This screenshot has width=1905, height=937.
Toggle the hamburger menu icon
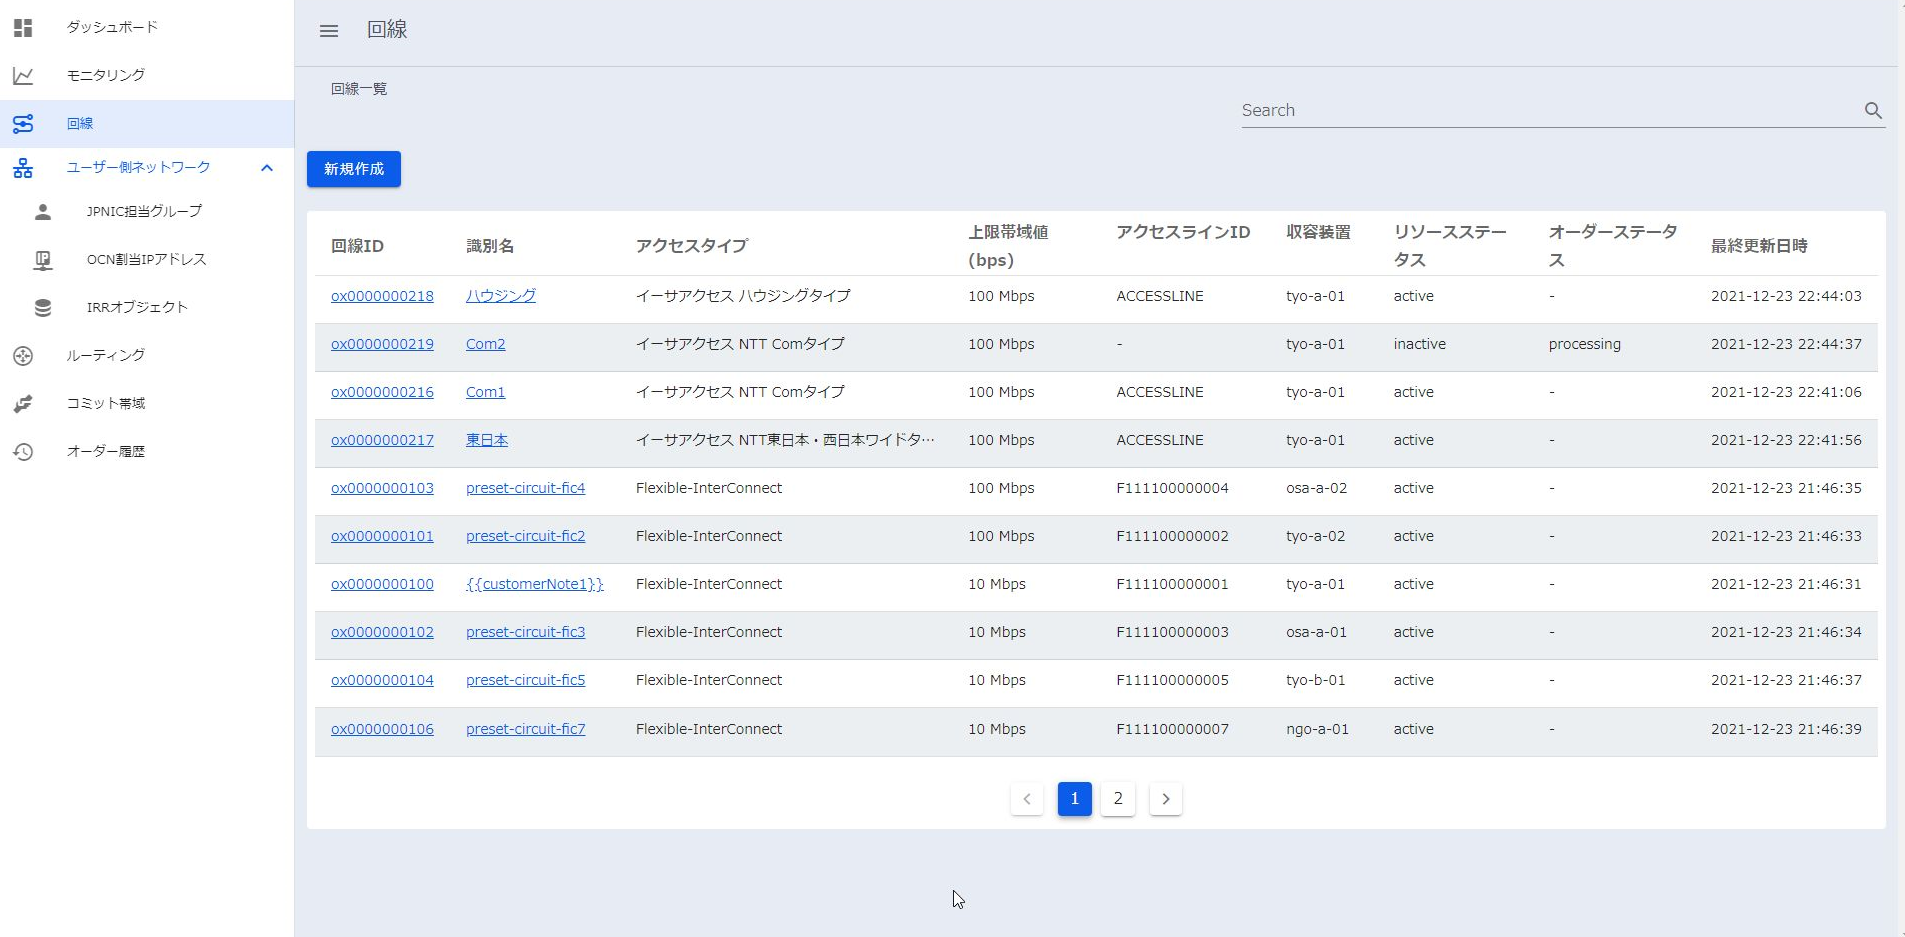tap(329, 31)
